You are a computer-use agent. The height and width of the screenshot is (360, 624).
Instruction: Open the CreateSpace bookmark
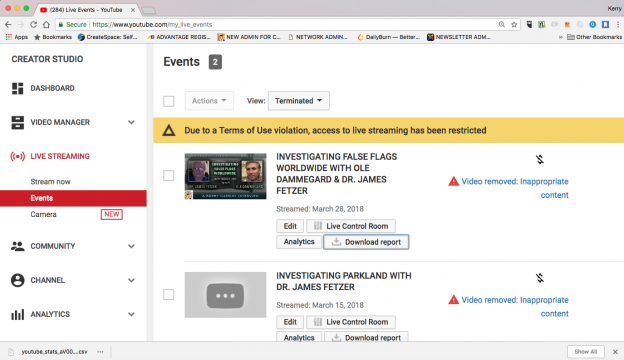click(x=107, y=37)
